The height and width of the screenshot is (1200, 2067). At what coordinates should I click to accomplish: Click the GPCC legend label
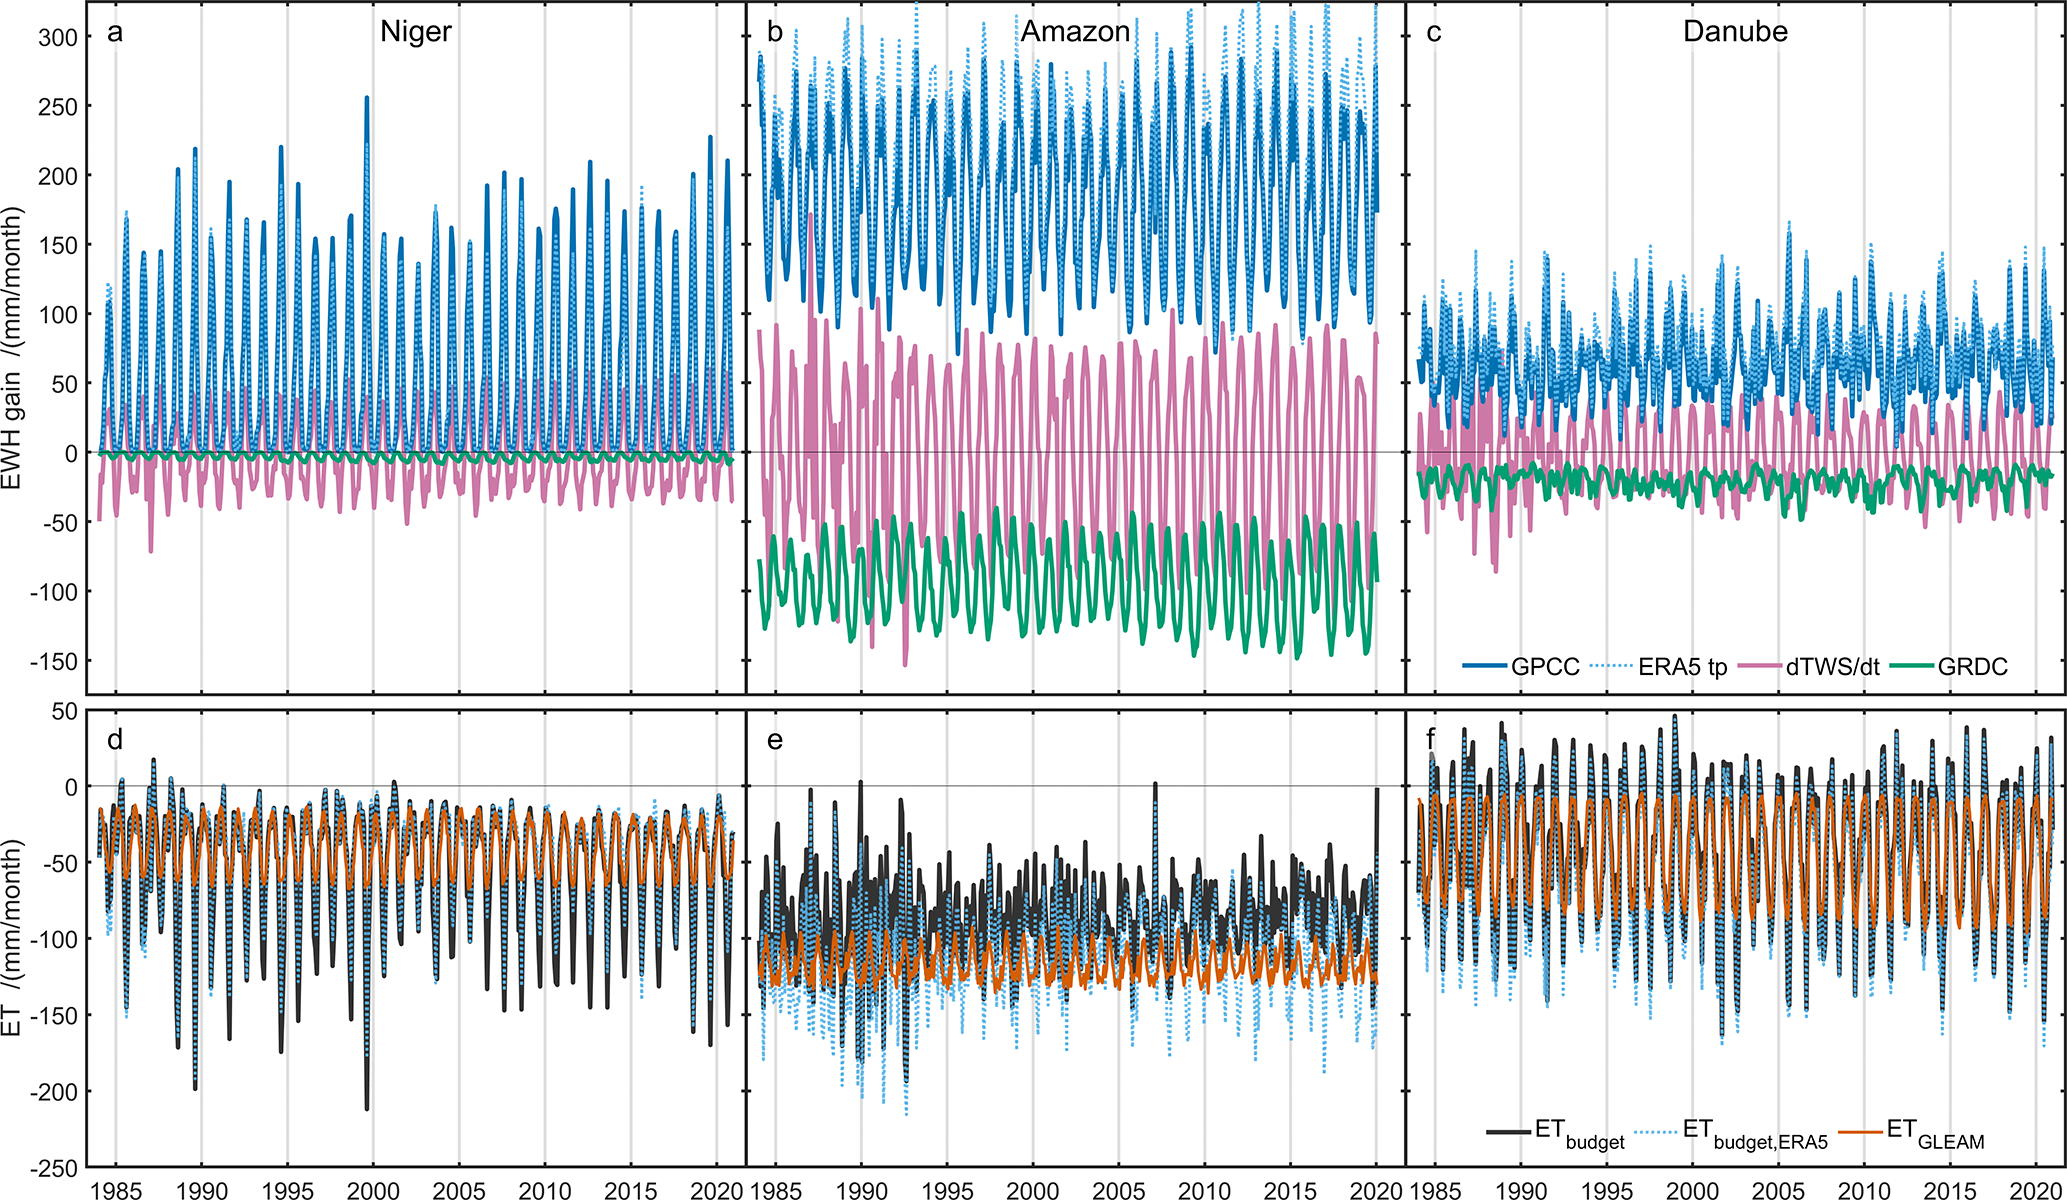[x=1545, y=667]
